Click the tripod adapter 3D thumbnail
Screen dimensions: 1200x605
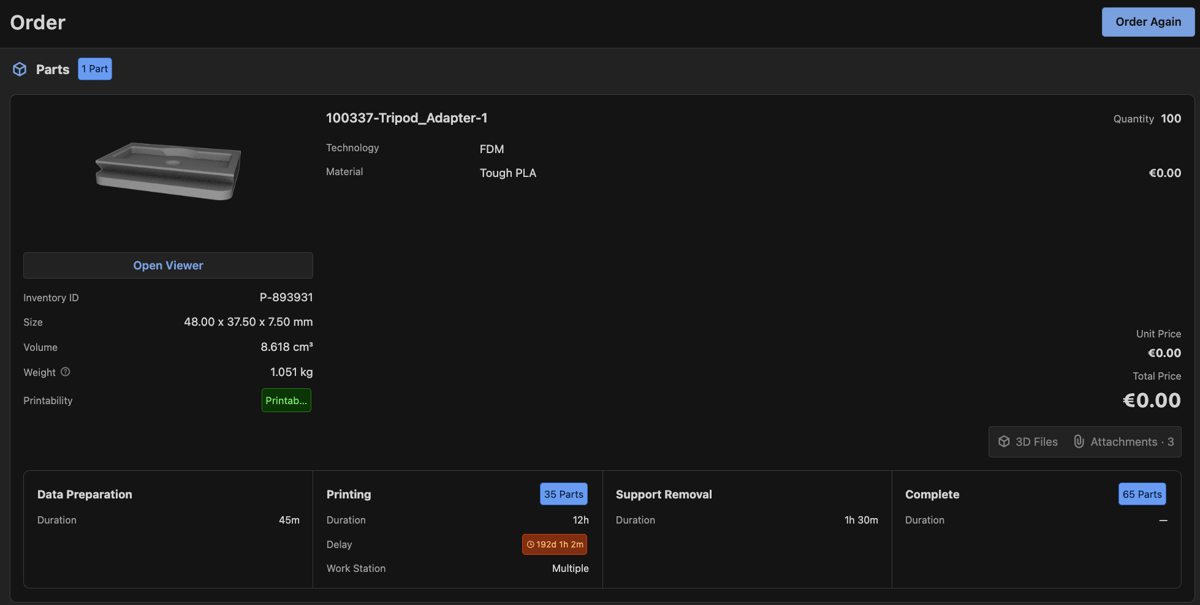coord(168,171)
